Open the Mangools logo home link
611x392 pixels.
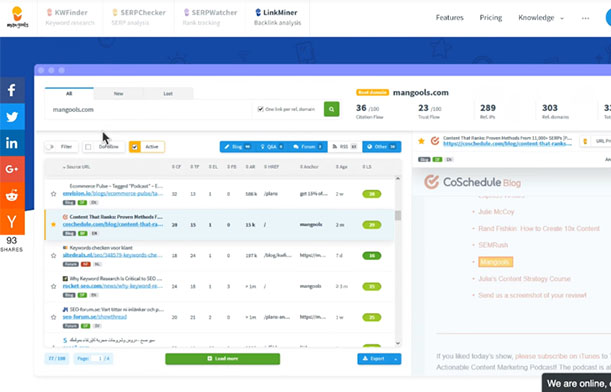tap(18, 18)
